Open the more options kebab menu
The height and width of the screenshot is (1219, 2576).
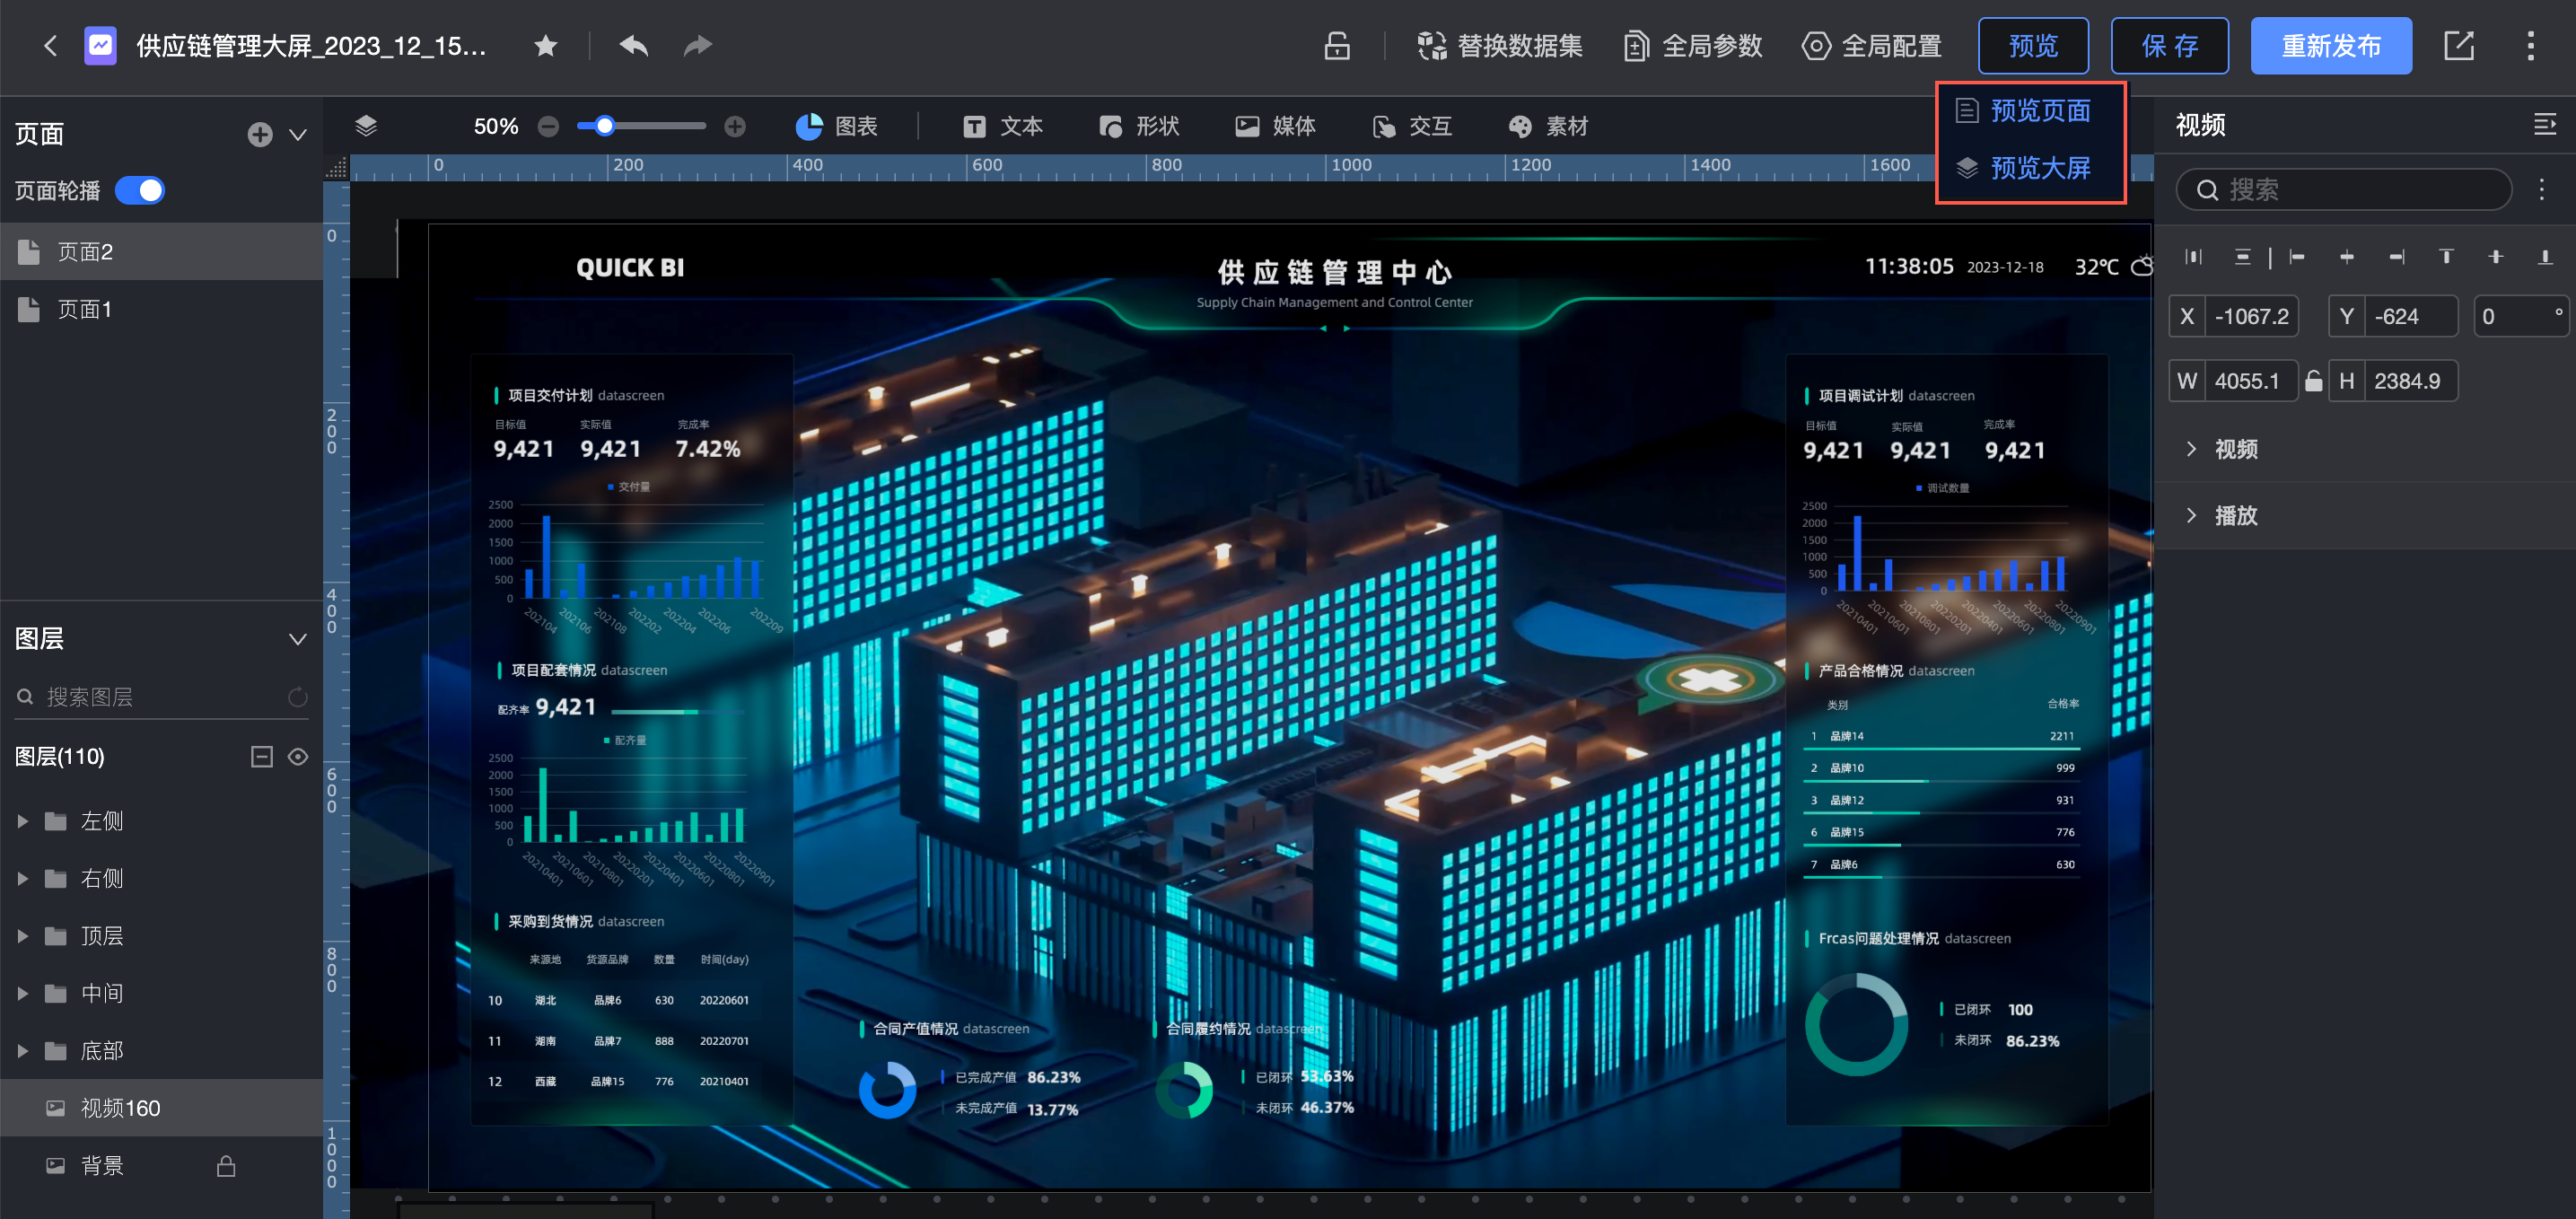tap(2531, 46)
